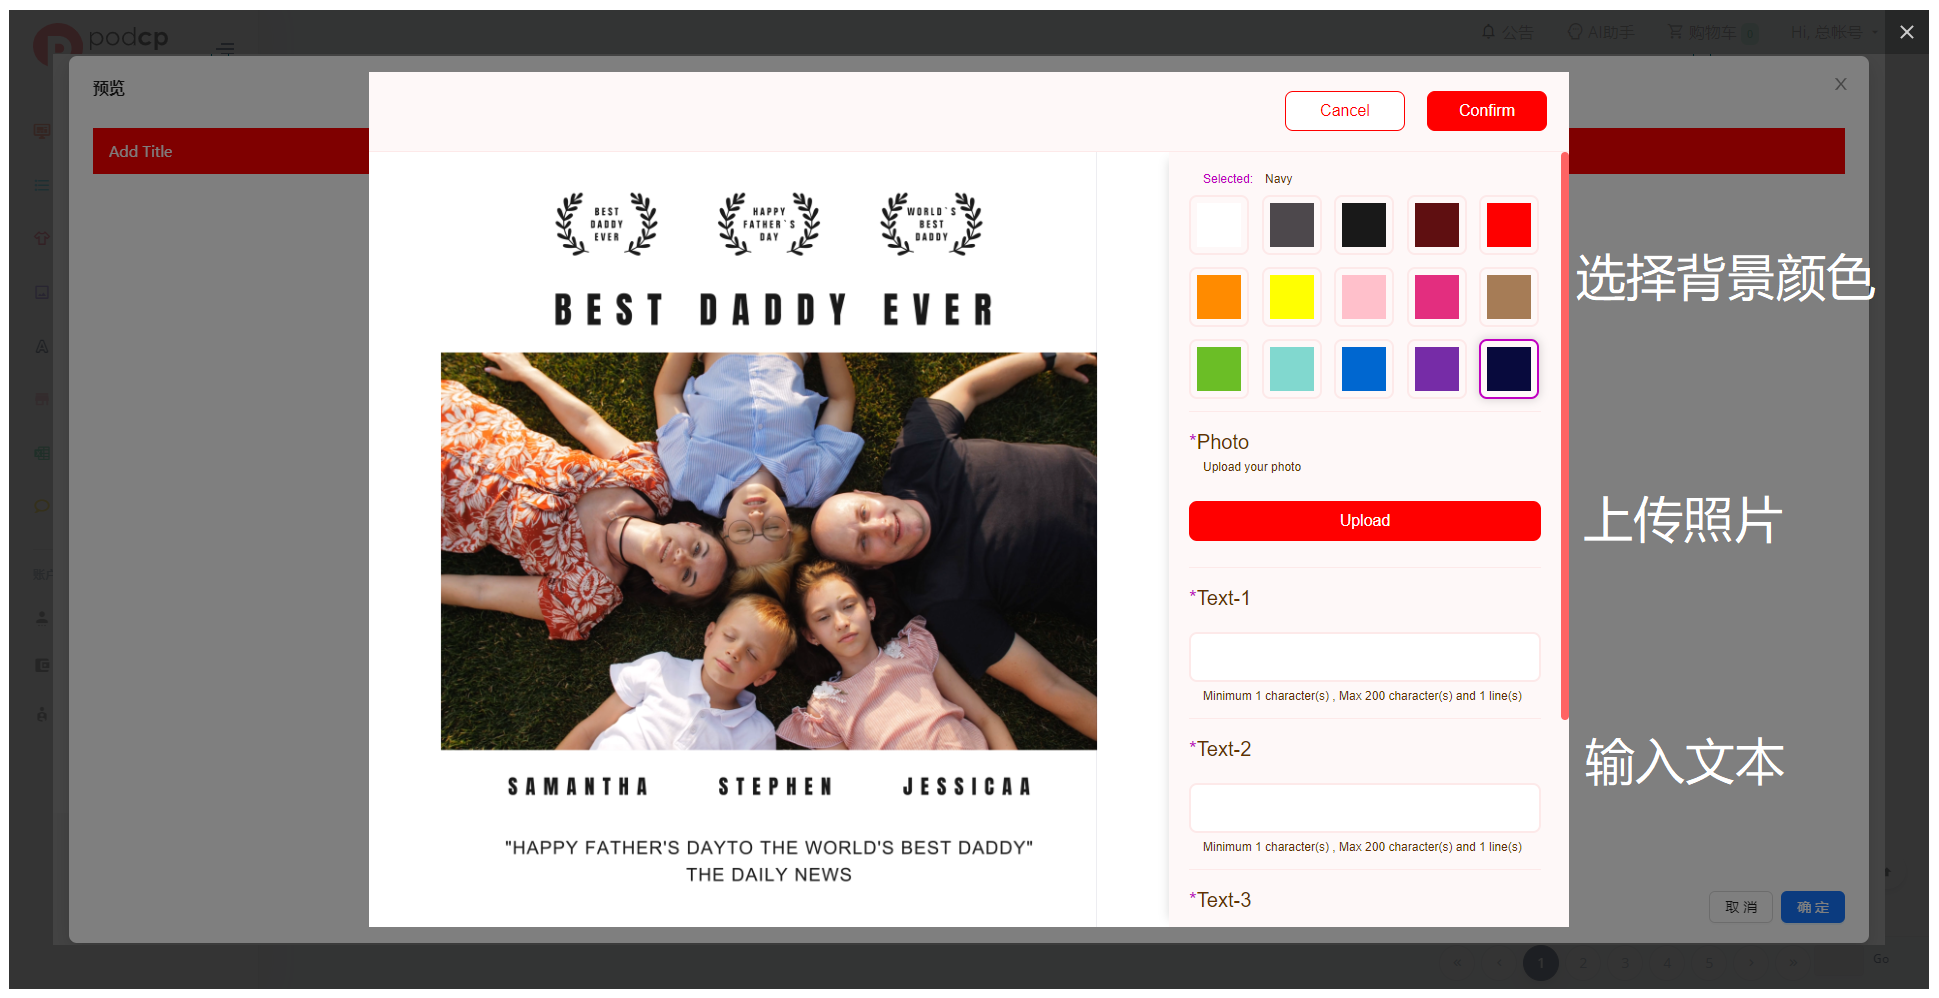Select the navy color swatch
This screenshot has width=1939, height=998.
1509,369
